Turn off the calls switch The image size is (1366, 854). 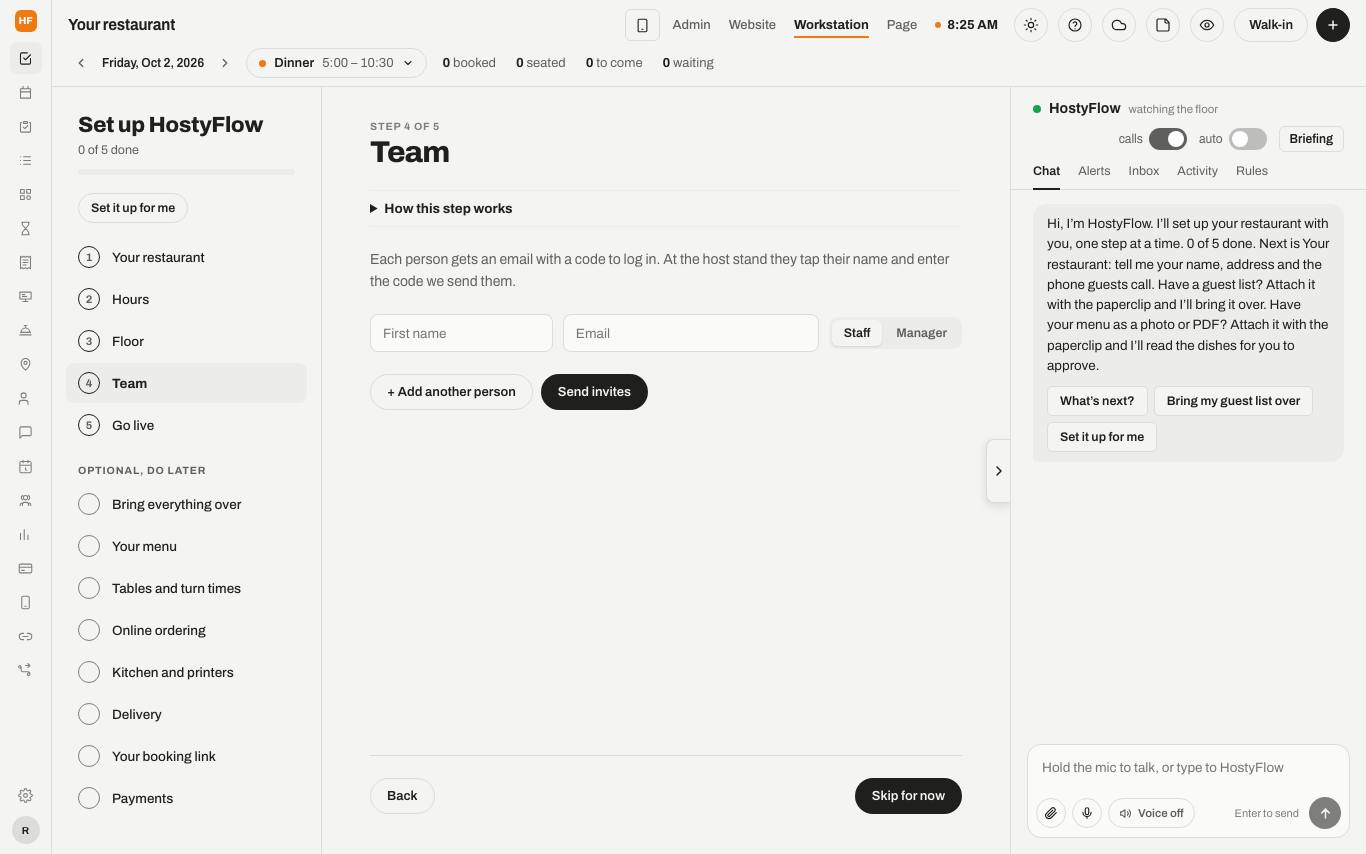click(x=1167, y=139)
